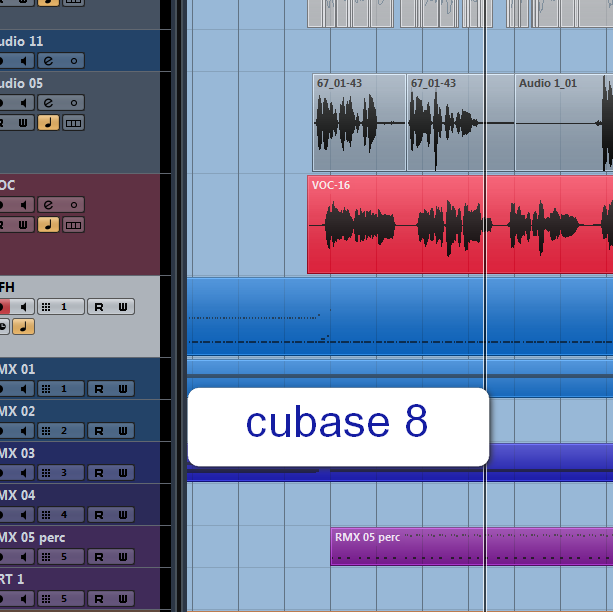Enable write automation W on RMX 03
This screenshot has width=613, height=612.
click(123, 473)
